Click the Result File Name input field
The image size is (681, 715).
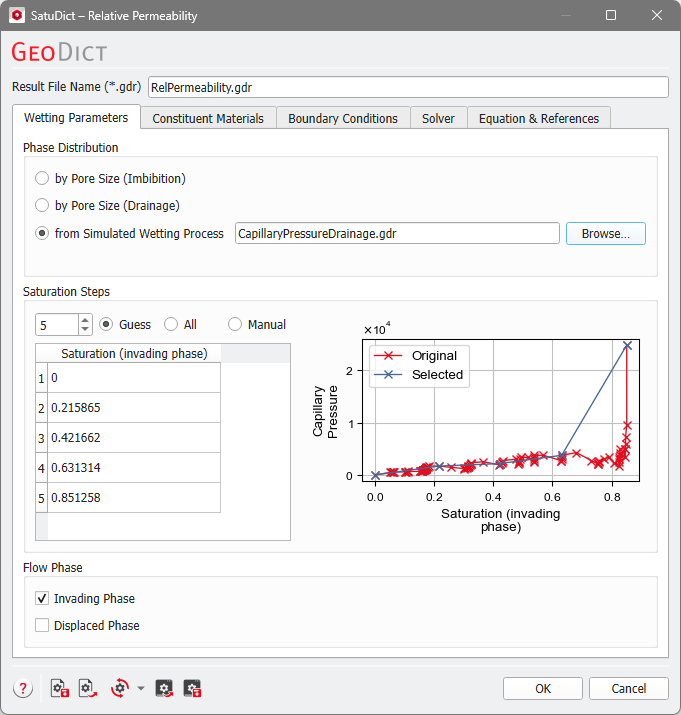click(x=408, y=87)
